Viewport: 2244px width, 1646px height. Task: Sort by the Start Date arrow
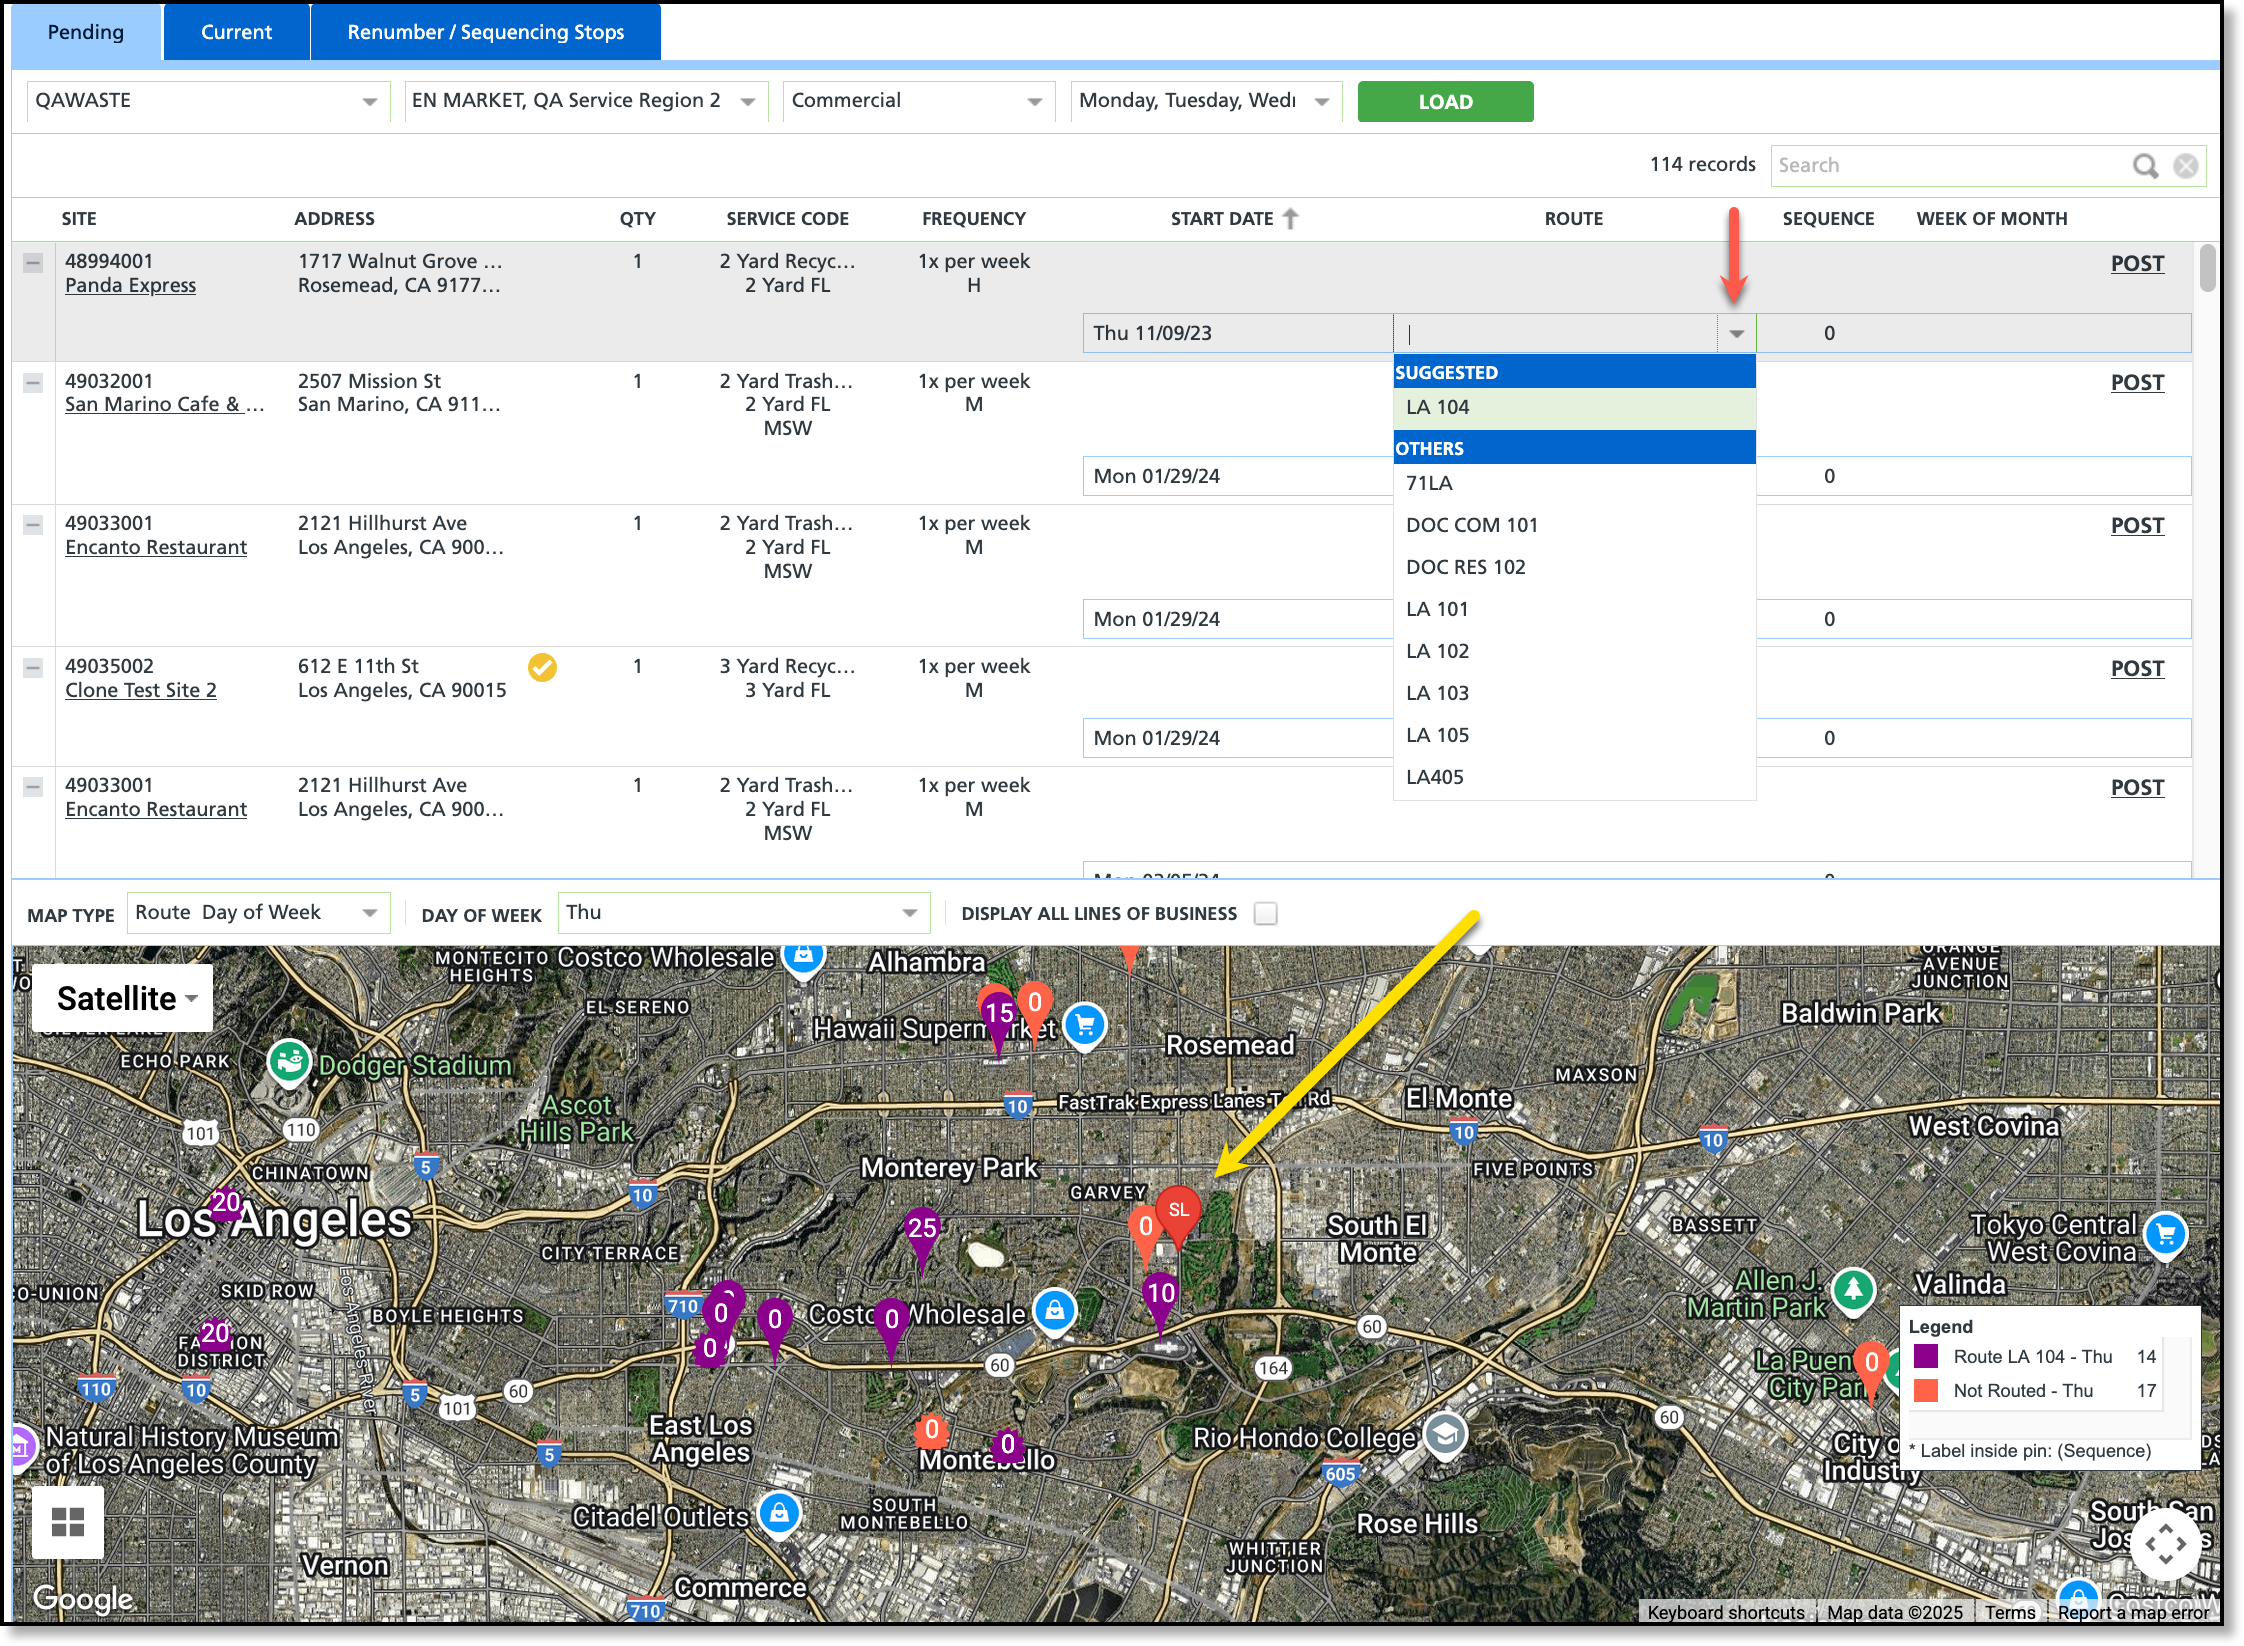pos(1291,218)
